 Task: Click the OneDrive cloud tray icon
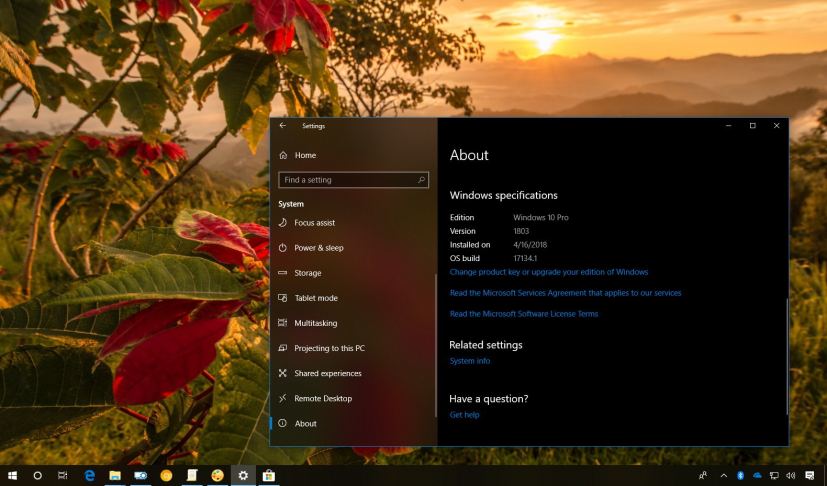pos(757,475)
